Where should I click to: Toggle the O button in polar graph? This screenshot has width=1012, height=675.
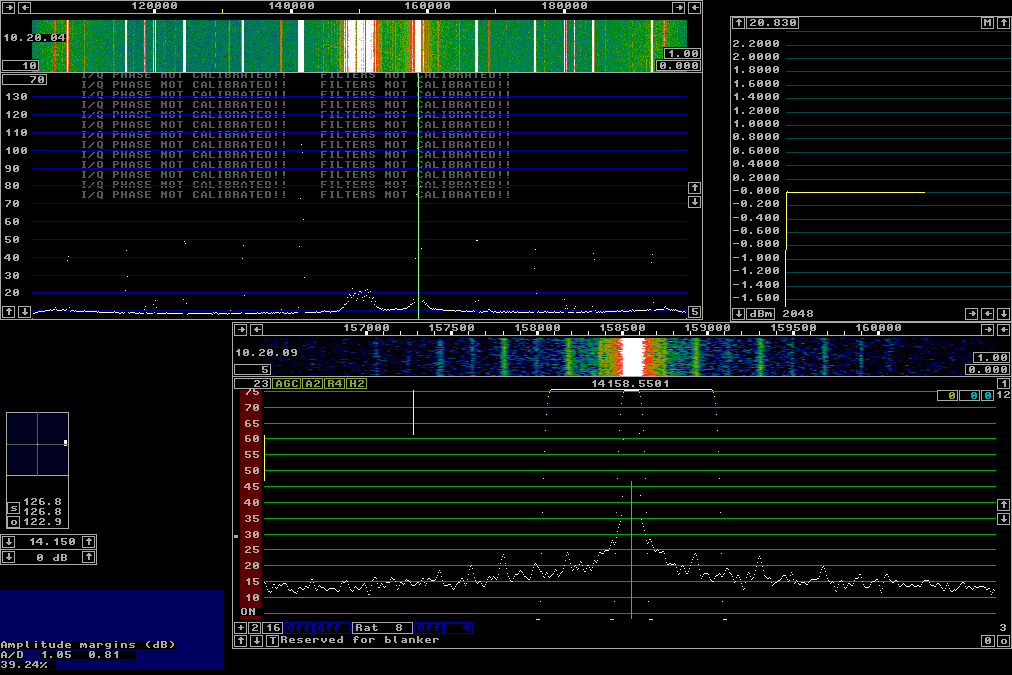tap(14, 522)
